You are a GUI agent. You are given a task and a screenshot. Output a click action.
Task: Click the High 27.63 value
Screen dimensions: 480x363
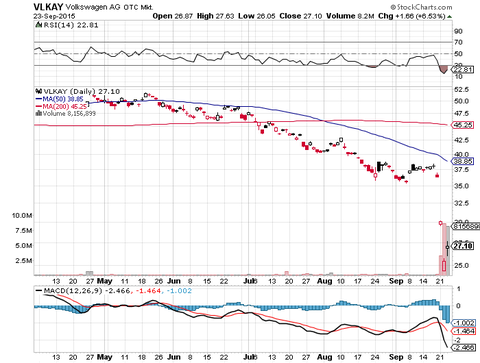215,16
